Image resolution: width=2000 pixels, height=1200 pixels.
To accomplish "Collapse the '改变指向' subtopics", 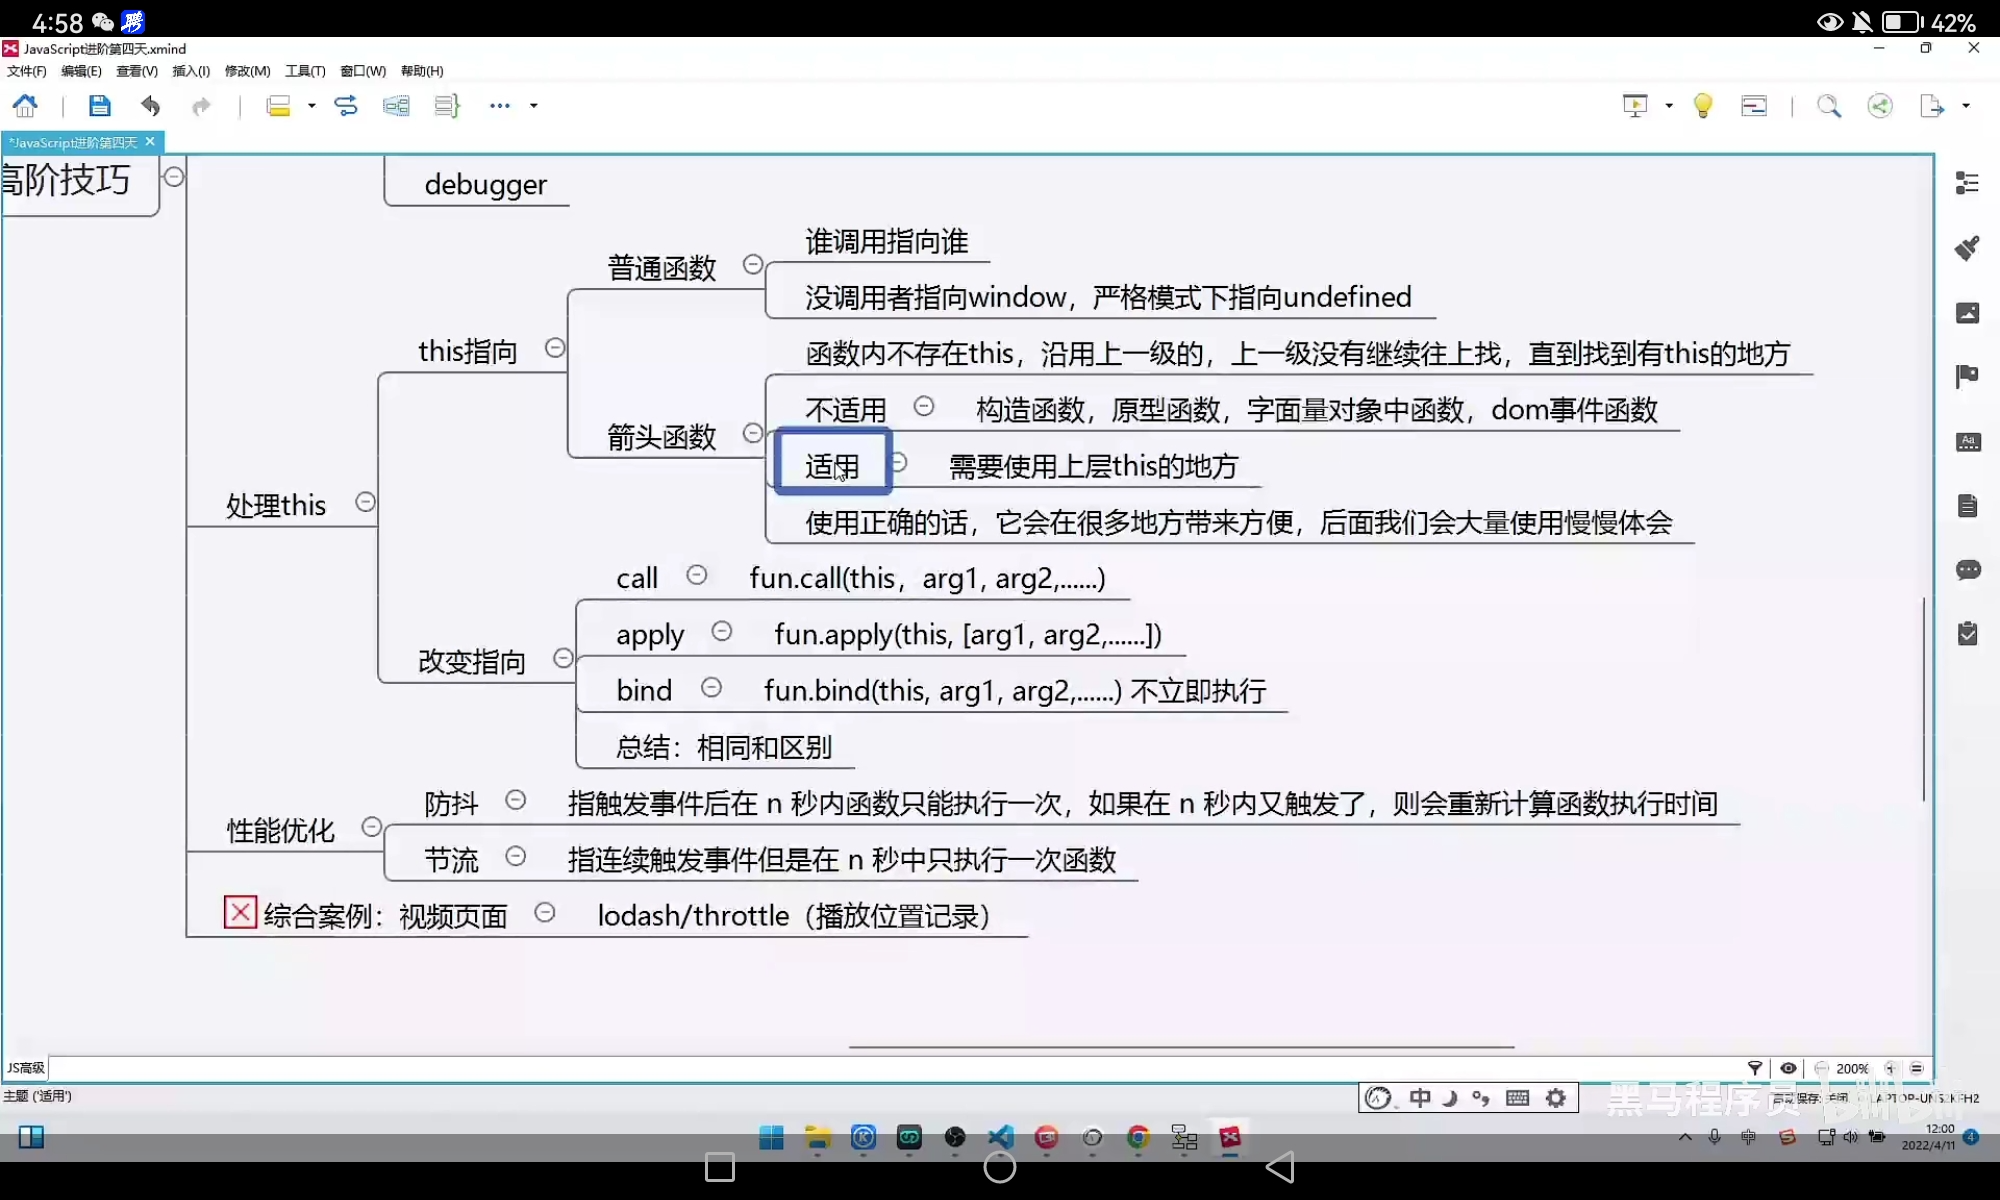I will coord(563,658).
